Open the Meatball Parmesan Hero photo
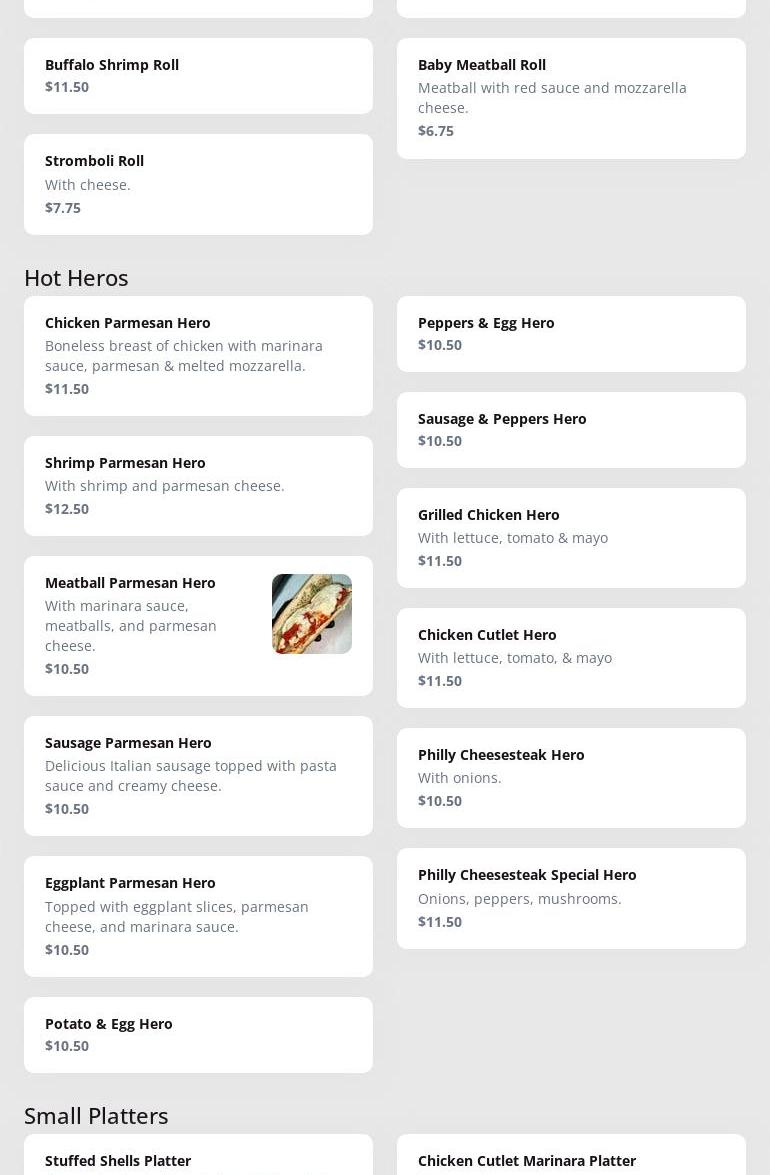770x1175 pixels. [x=311, y=614]
